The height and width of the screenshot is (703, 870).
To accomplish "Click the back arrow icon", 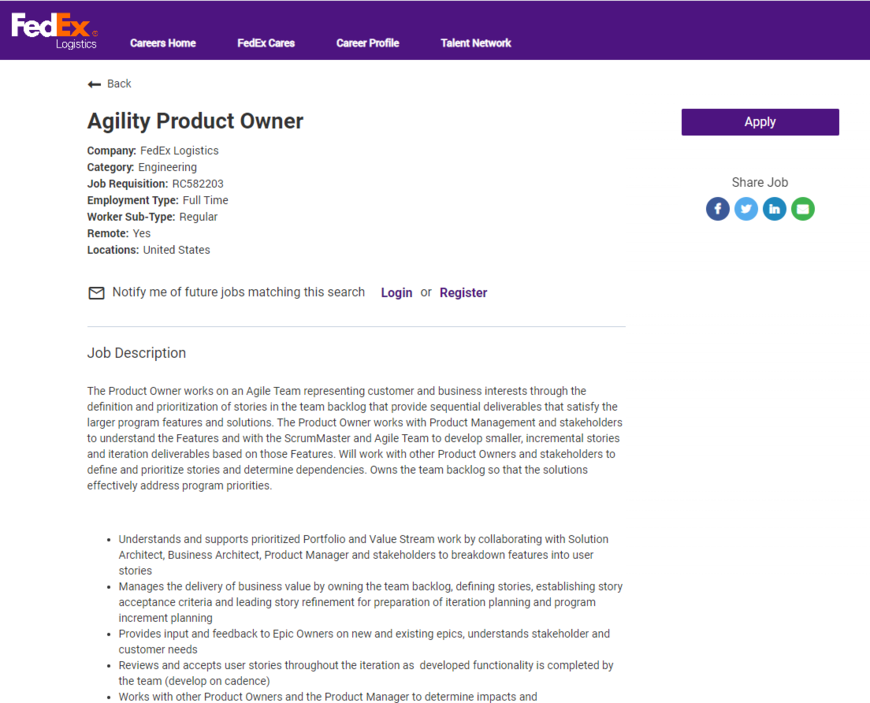I will click(94, 84).
